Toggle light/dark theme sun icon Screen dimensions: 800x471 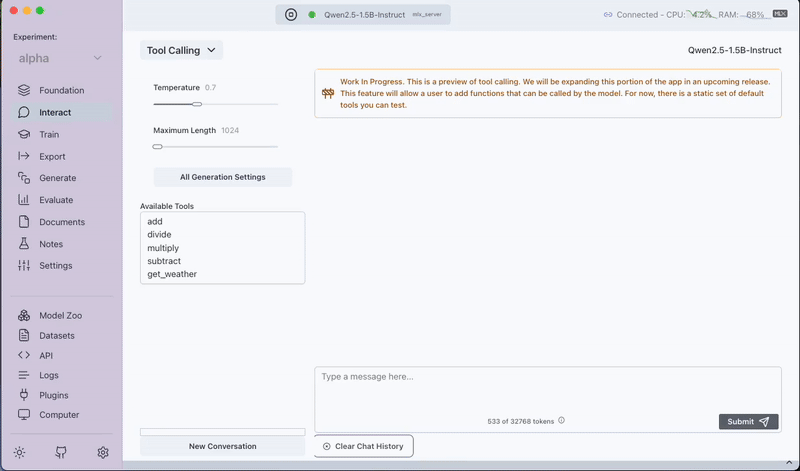coord(20,452)
